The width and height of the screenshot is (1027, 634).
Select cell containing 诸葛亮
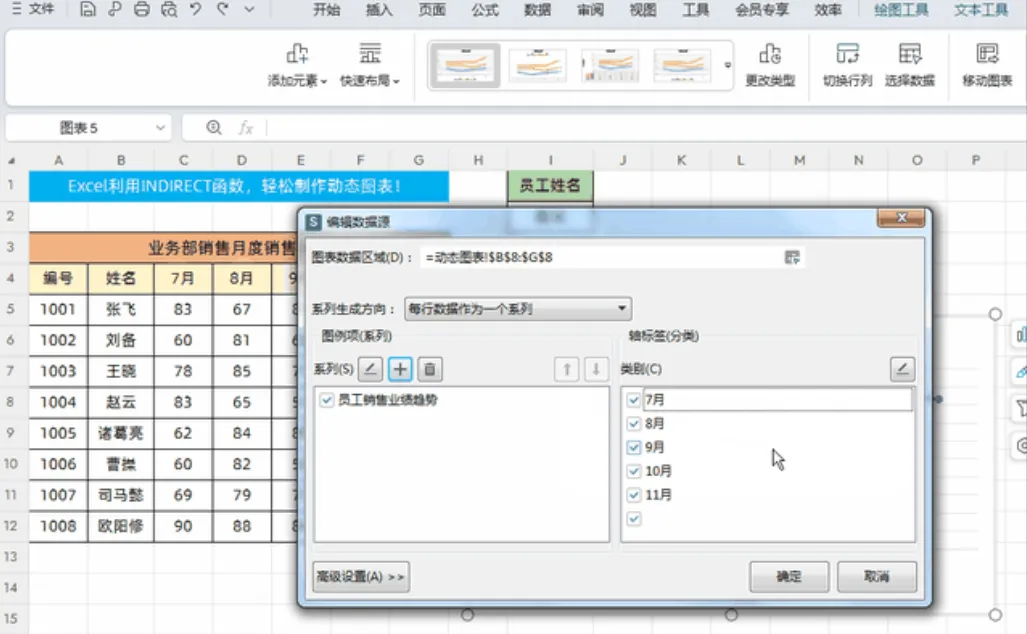pos(121,433)
